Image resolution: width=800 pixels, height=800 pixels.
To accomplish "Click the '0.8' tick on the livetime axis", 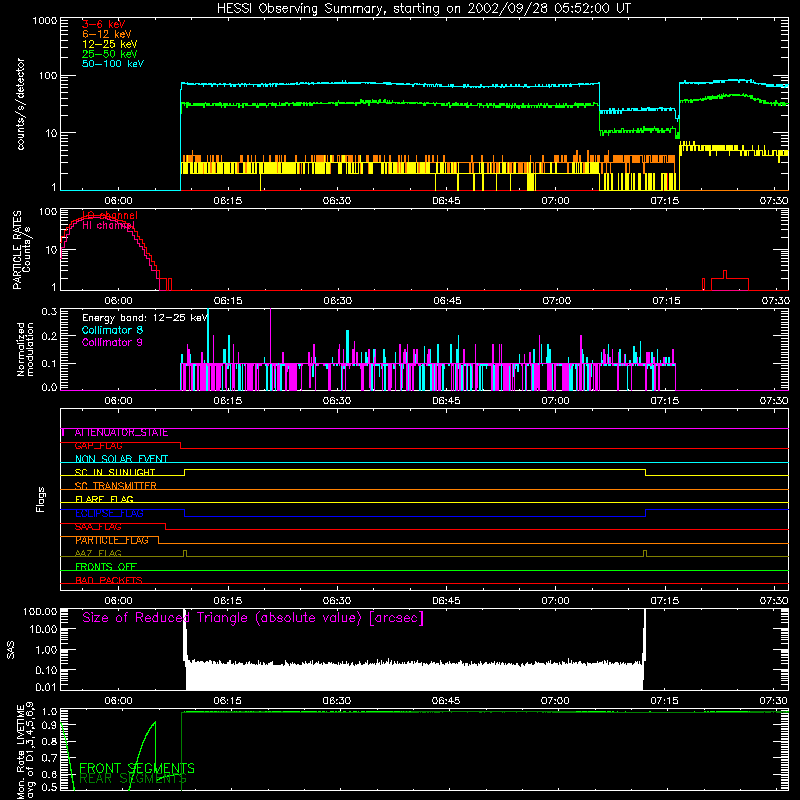I will (x=49, y=741).
